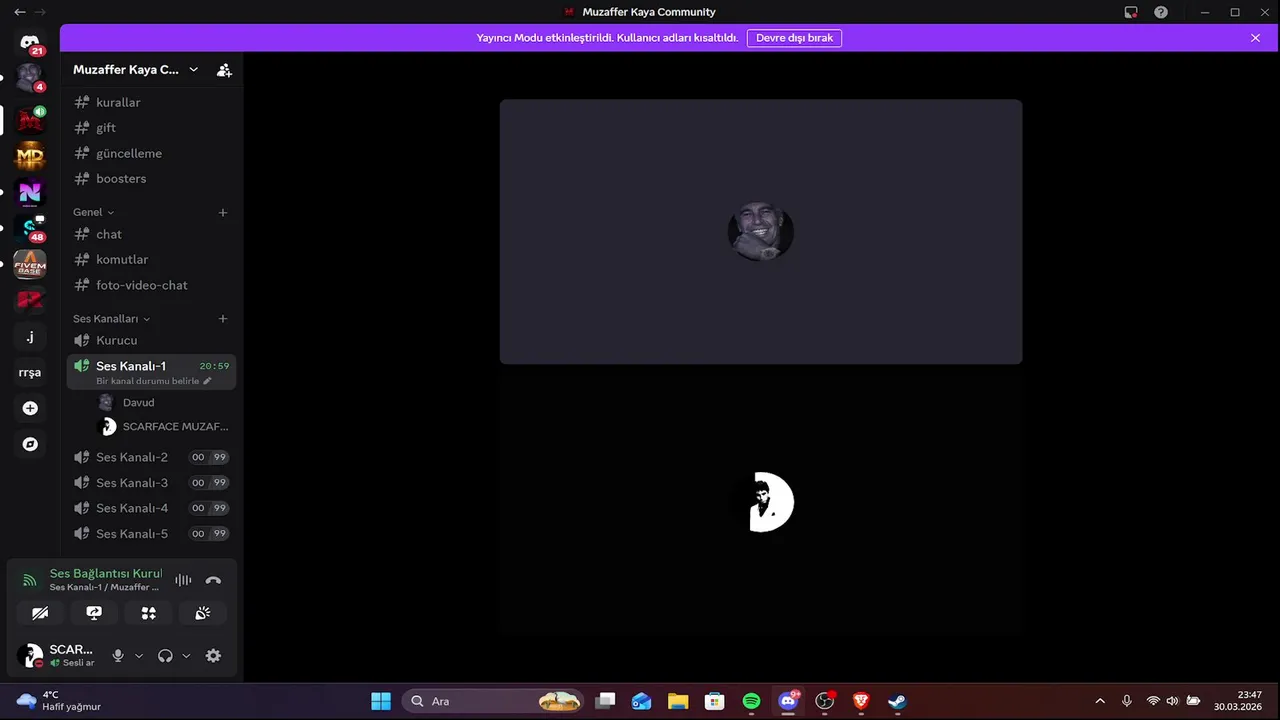Start an activity button

point(149,613)
